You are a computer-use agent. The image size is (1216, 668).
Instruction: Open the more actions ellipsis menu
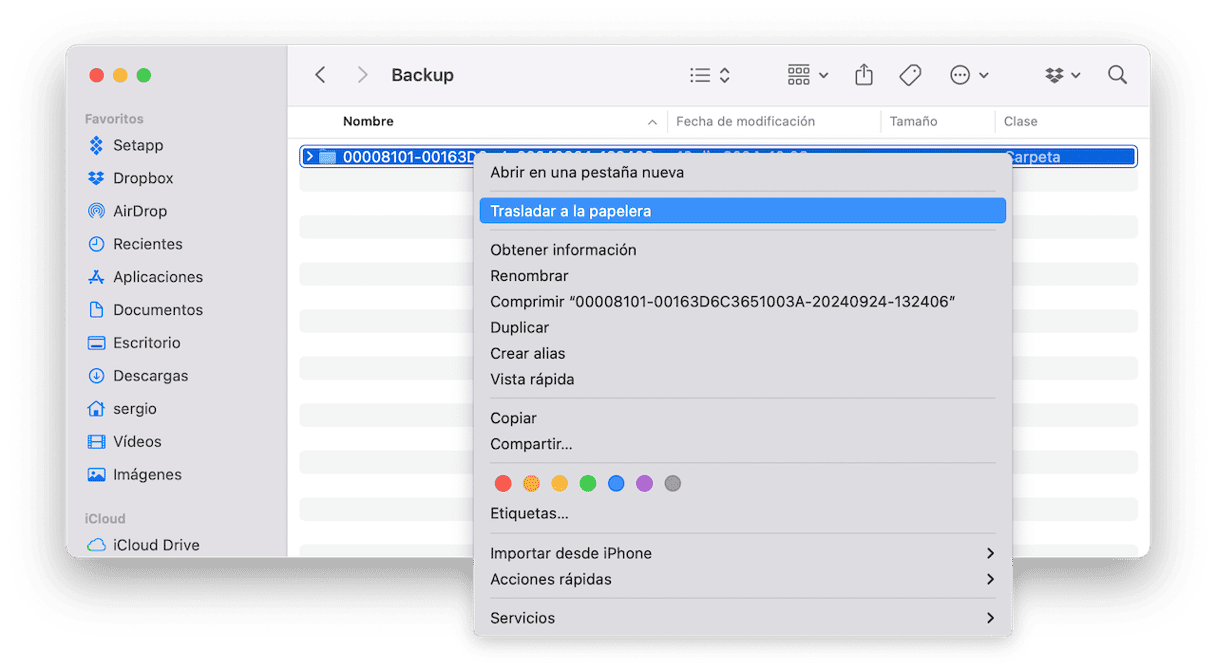tap(969, 75)
